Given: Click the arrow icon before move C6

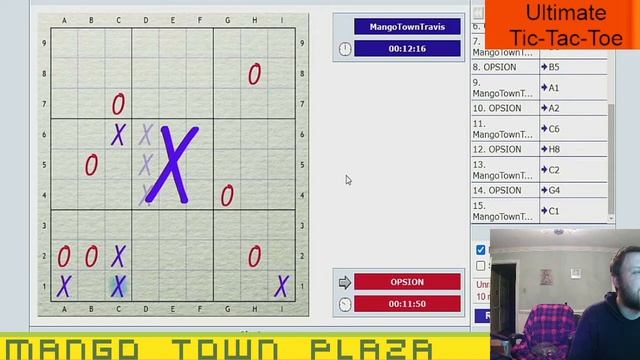Looking at the screenshot, I should coord(544,129).
